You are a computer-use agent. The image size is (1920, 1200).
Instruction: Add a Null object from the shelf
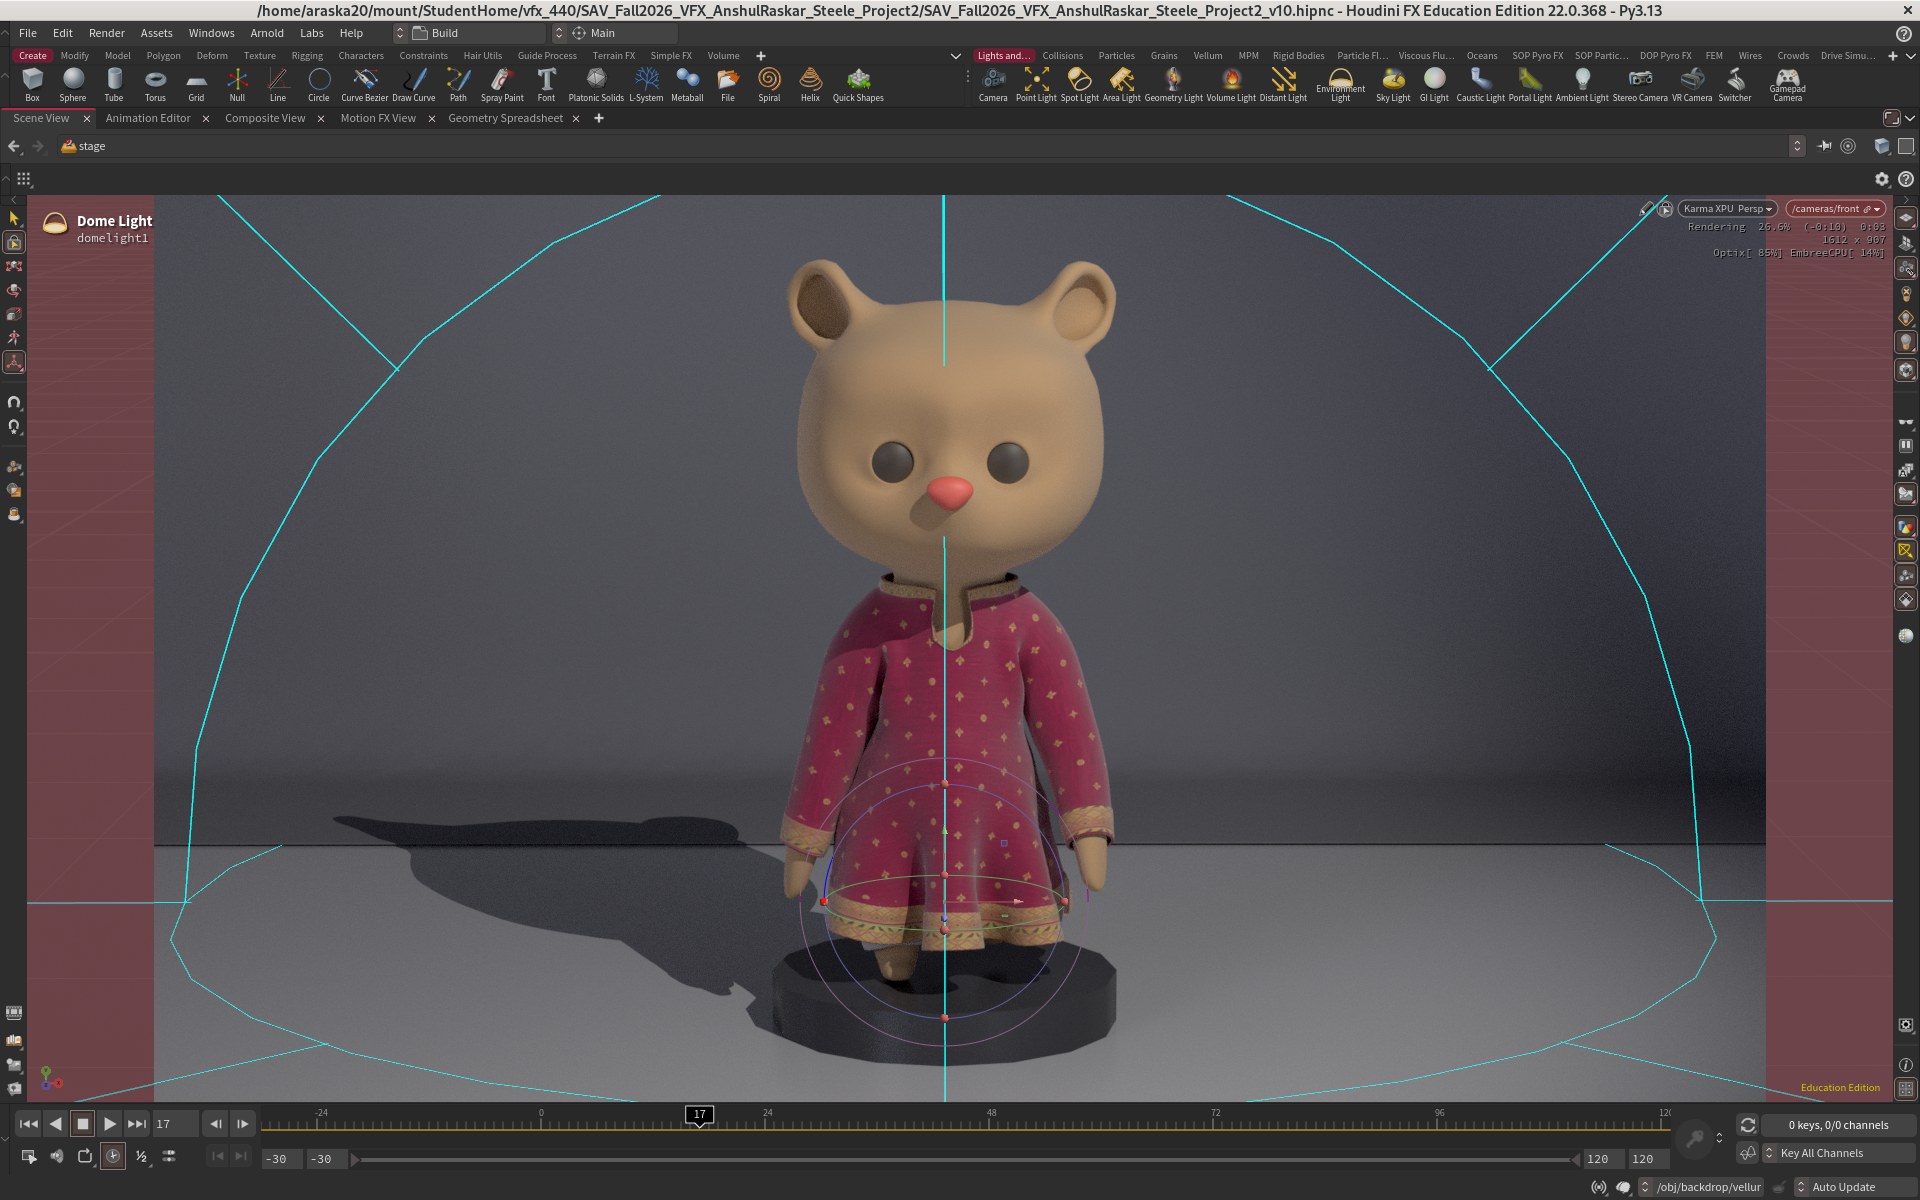click(x=237, y=84)
